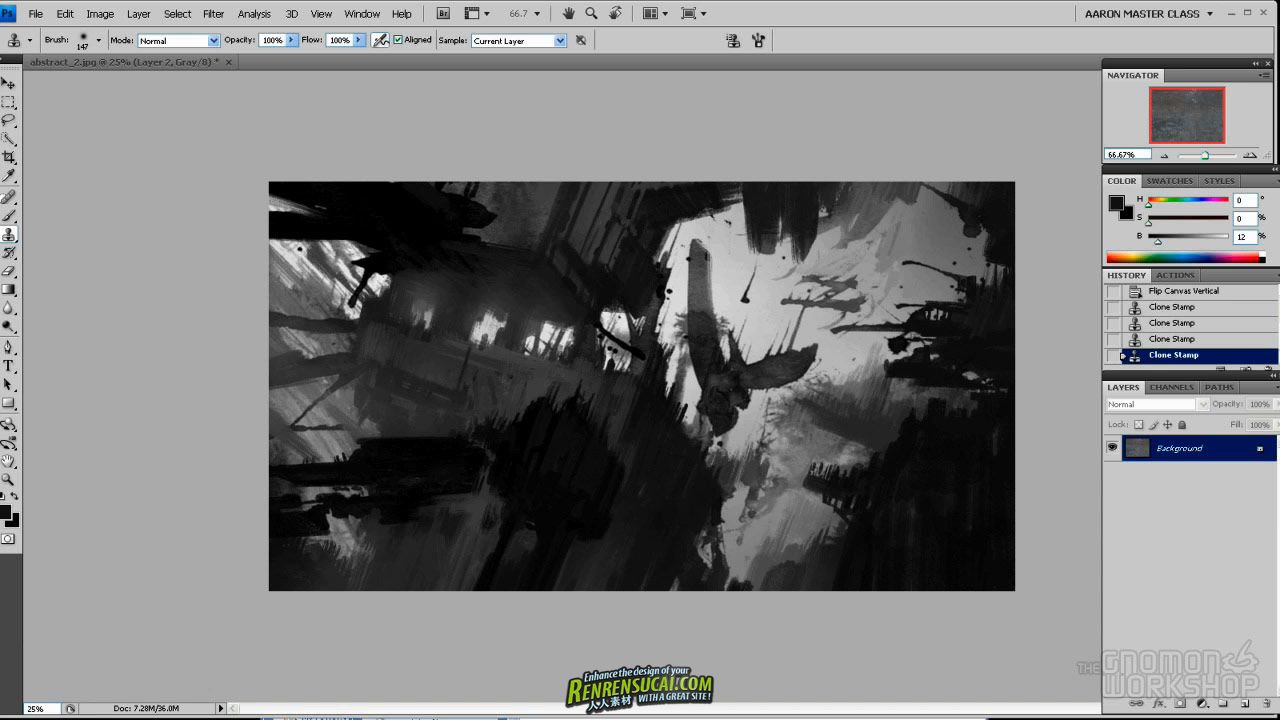This screenshot has height=720, width=1280.
Task: Switch to the Actions tab
Action: [x=1175, y=275]
